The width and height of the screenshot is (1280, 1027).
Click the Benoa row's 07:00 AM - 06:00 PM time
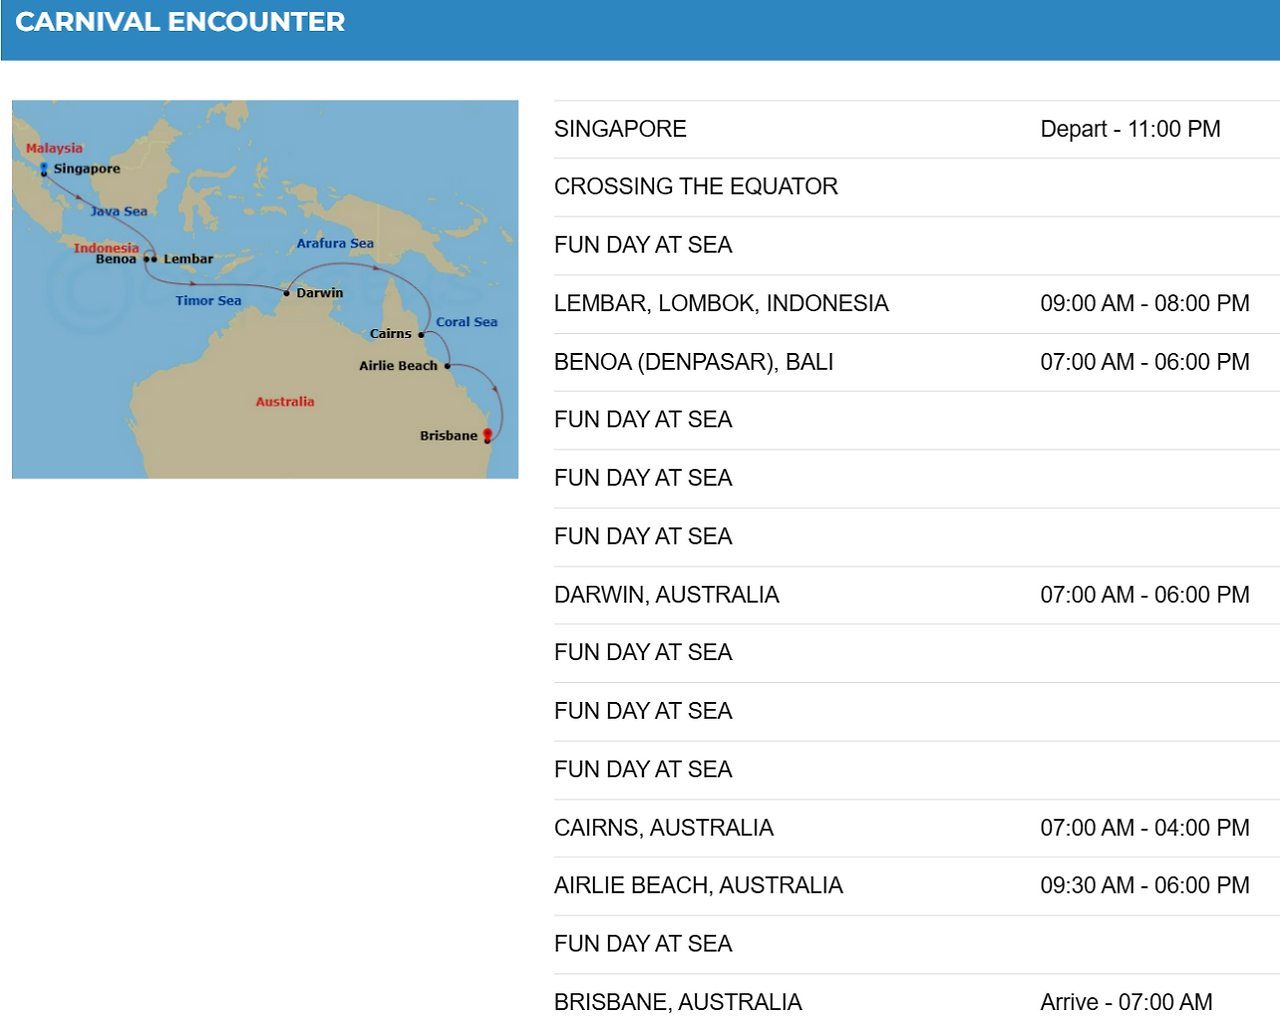click(x=1145, y=362)
